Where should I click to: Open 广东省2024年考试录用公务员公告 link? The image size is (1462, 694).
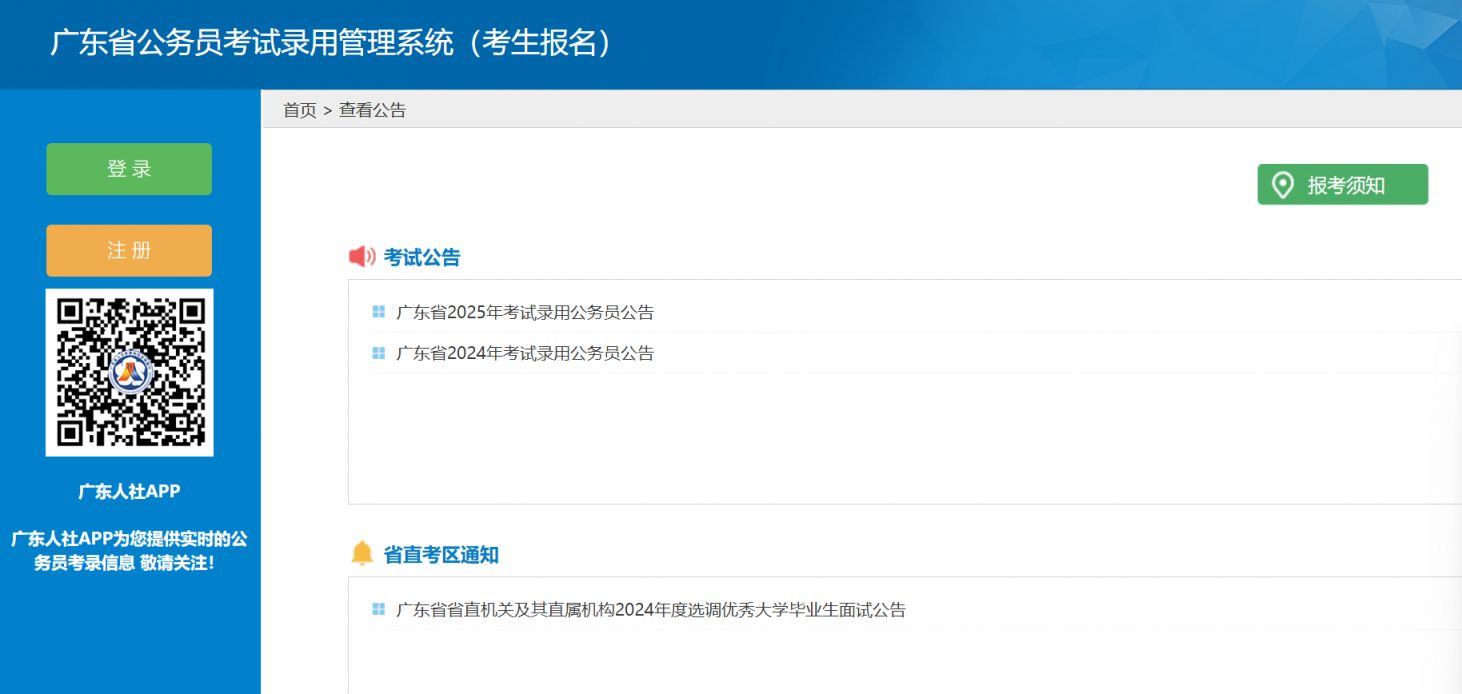pos(525,353)
